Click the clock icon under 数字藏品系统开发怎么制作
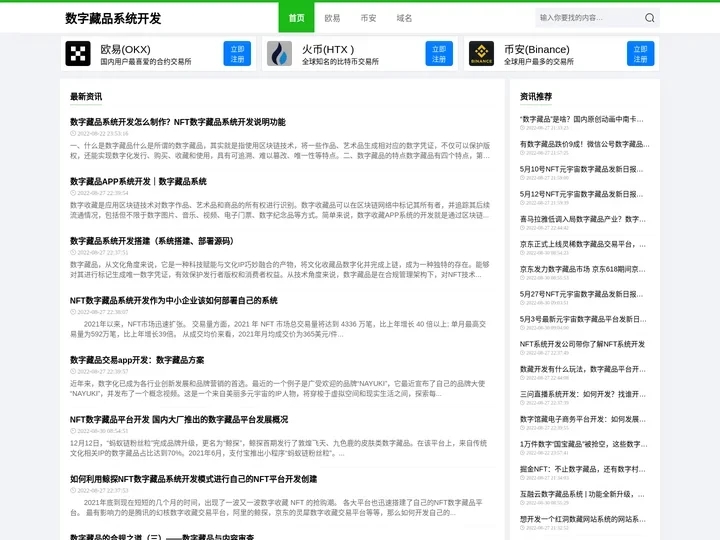720x540 pixels. coord(73,134)
